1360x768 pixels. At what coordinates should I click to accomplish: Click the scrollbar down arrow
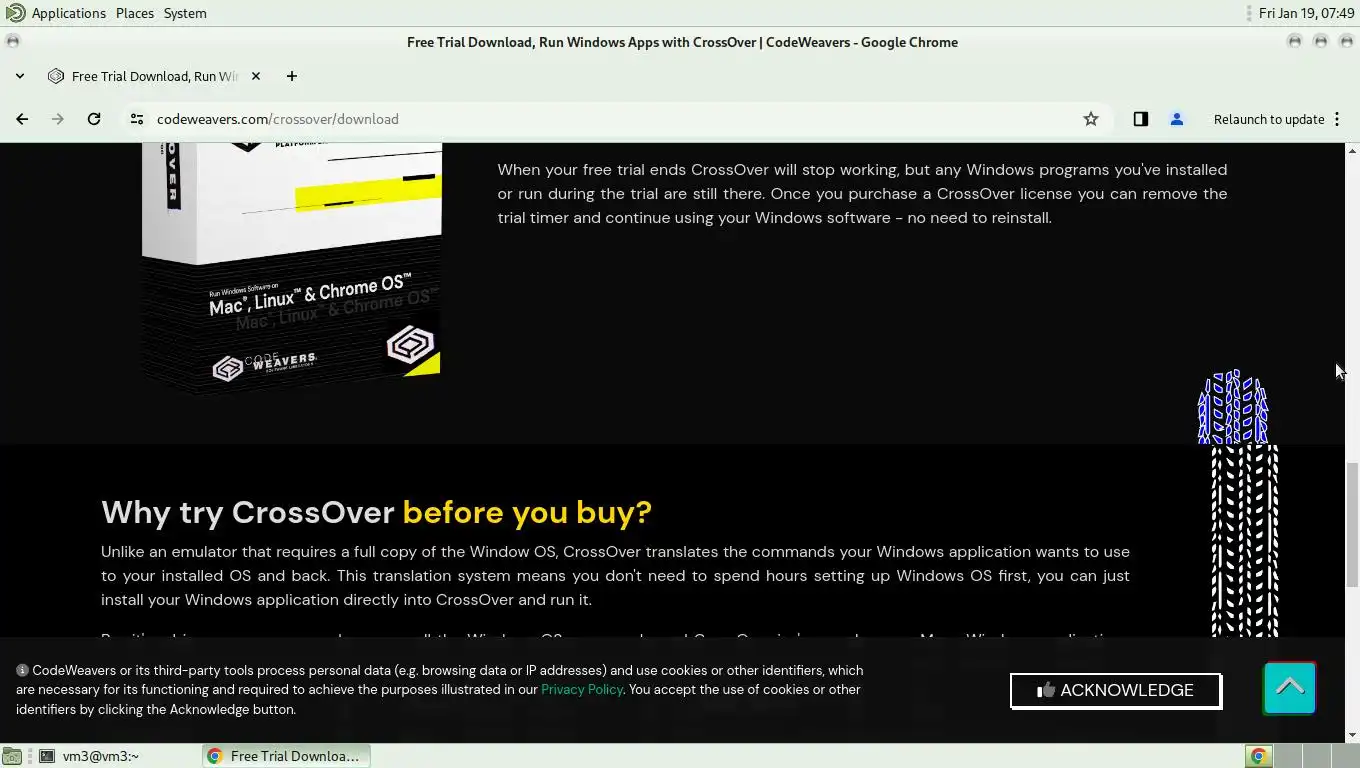click(x=1352, y=735)
